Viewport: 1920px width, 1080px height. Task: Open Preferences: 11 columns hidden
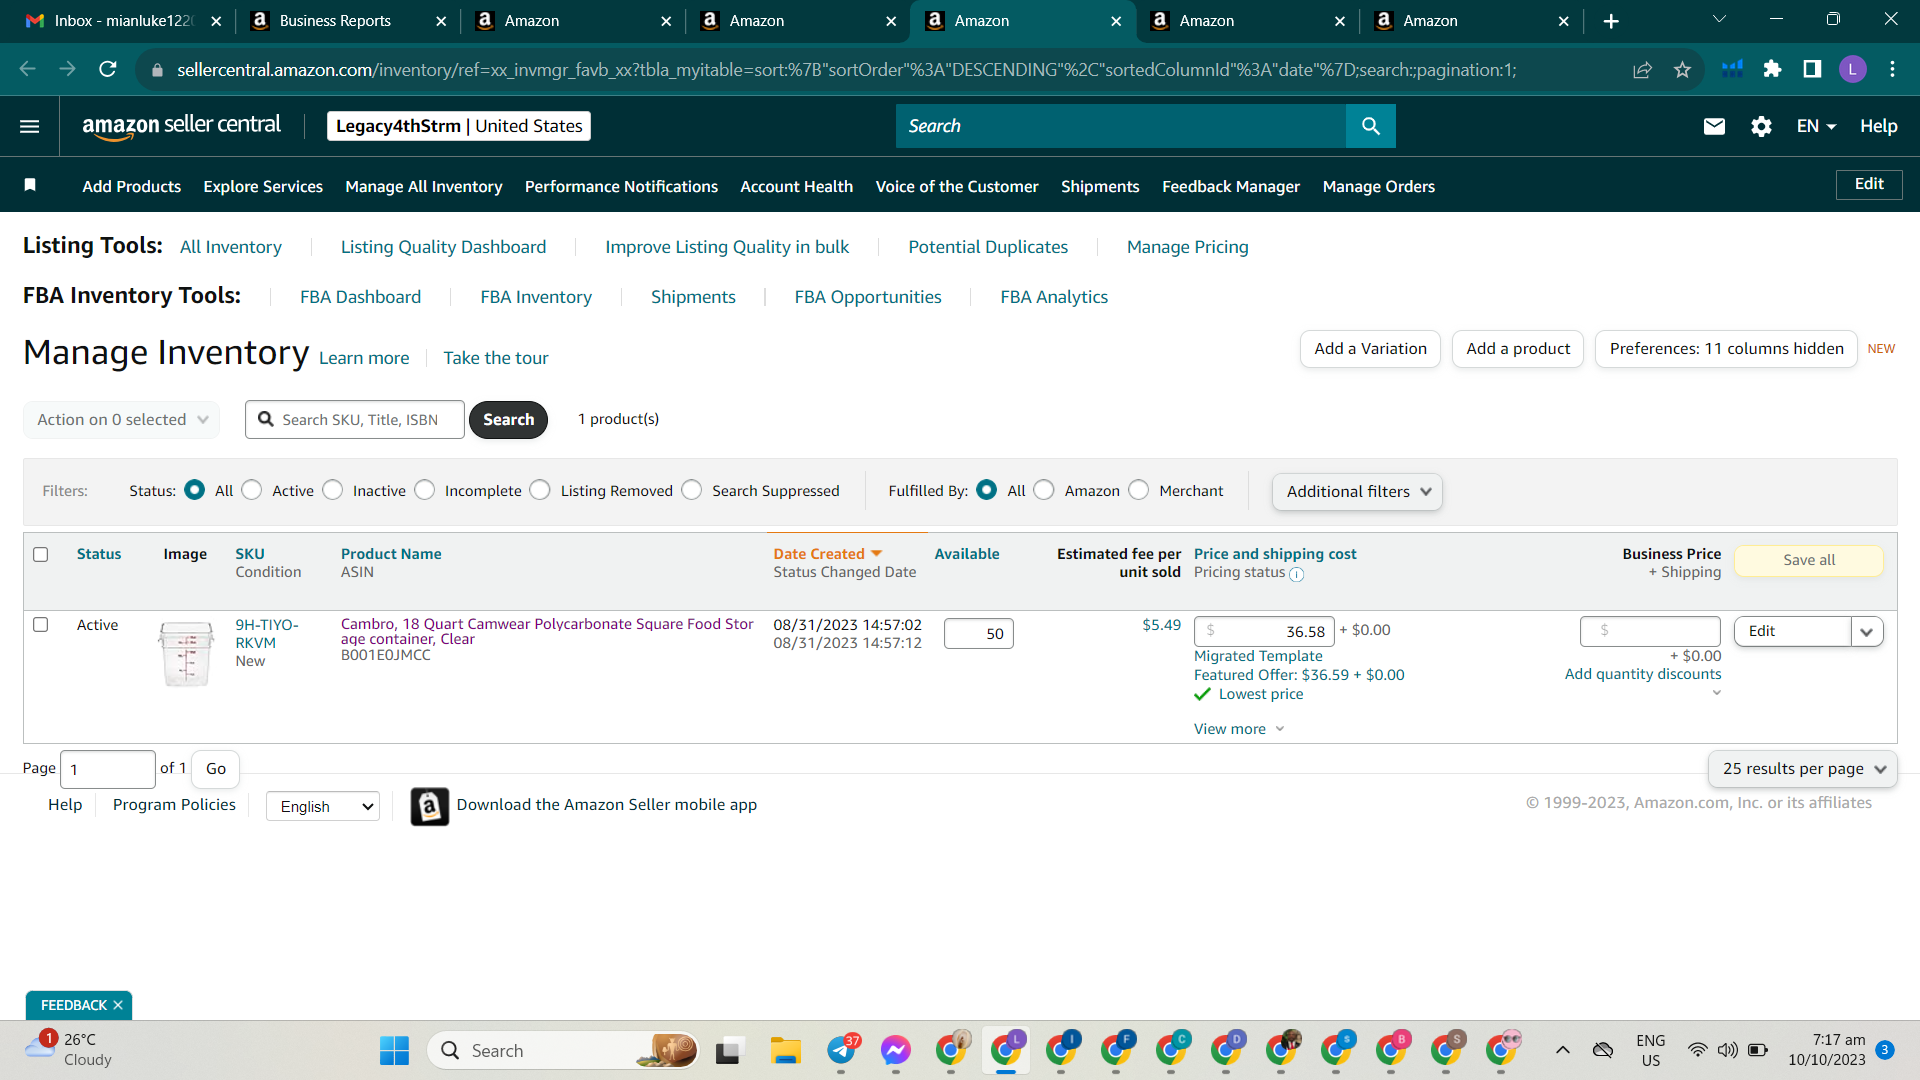(1726, 349)
